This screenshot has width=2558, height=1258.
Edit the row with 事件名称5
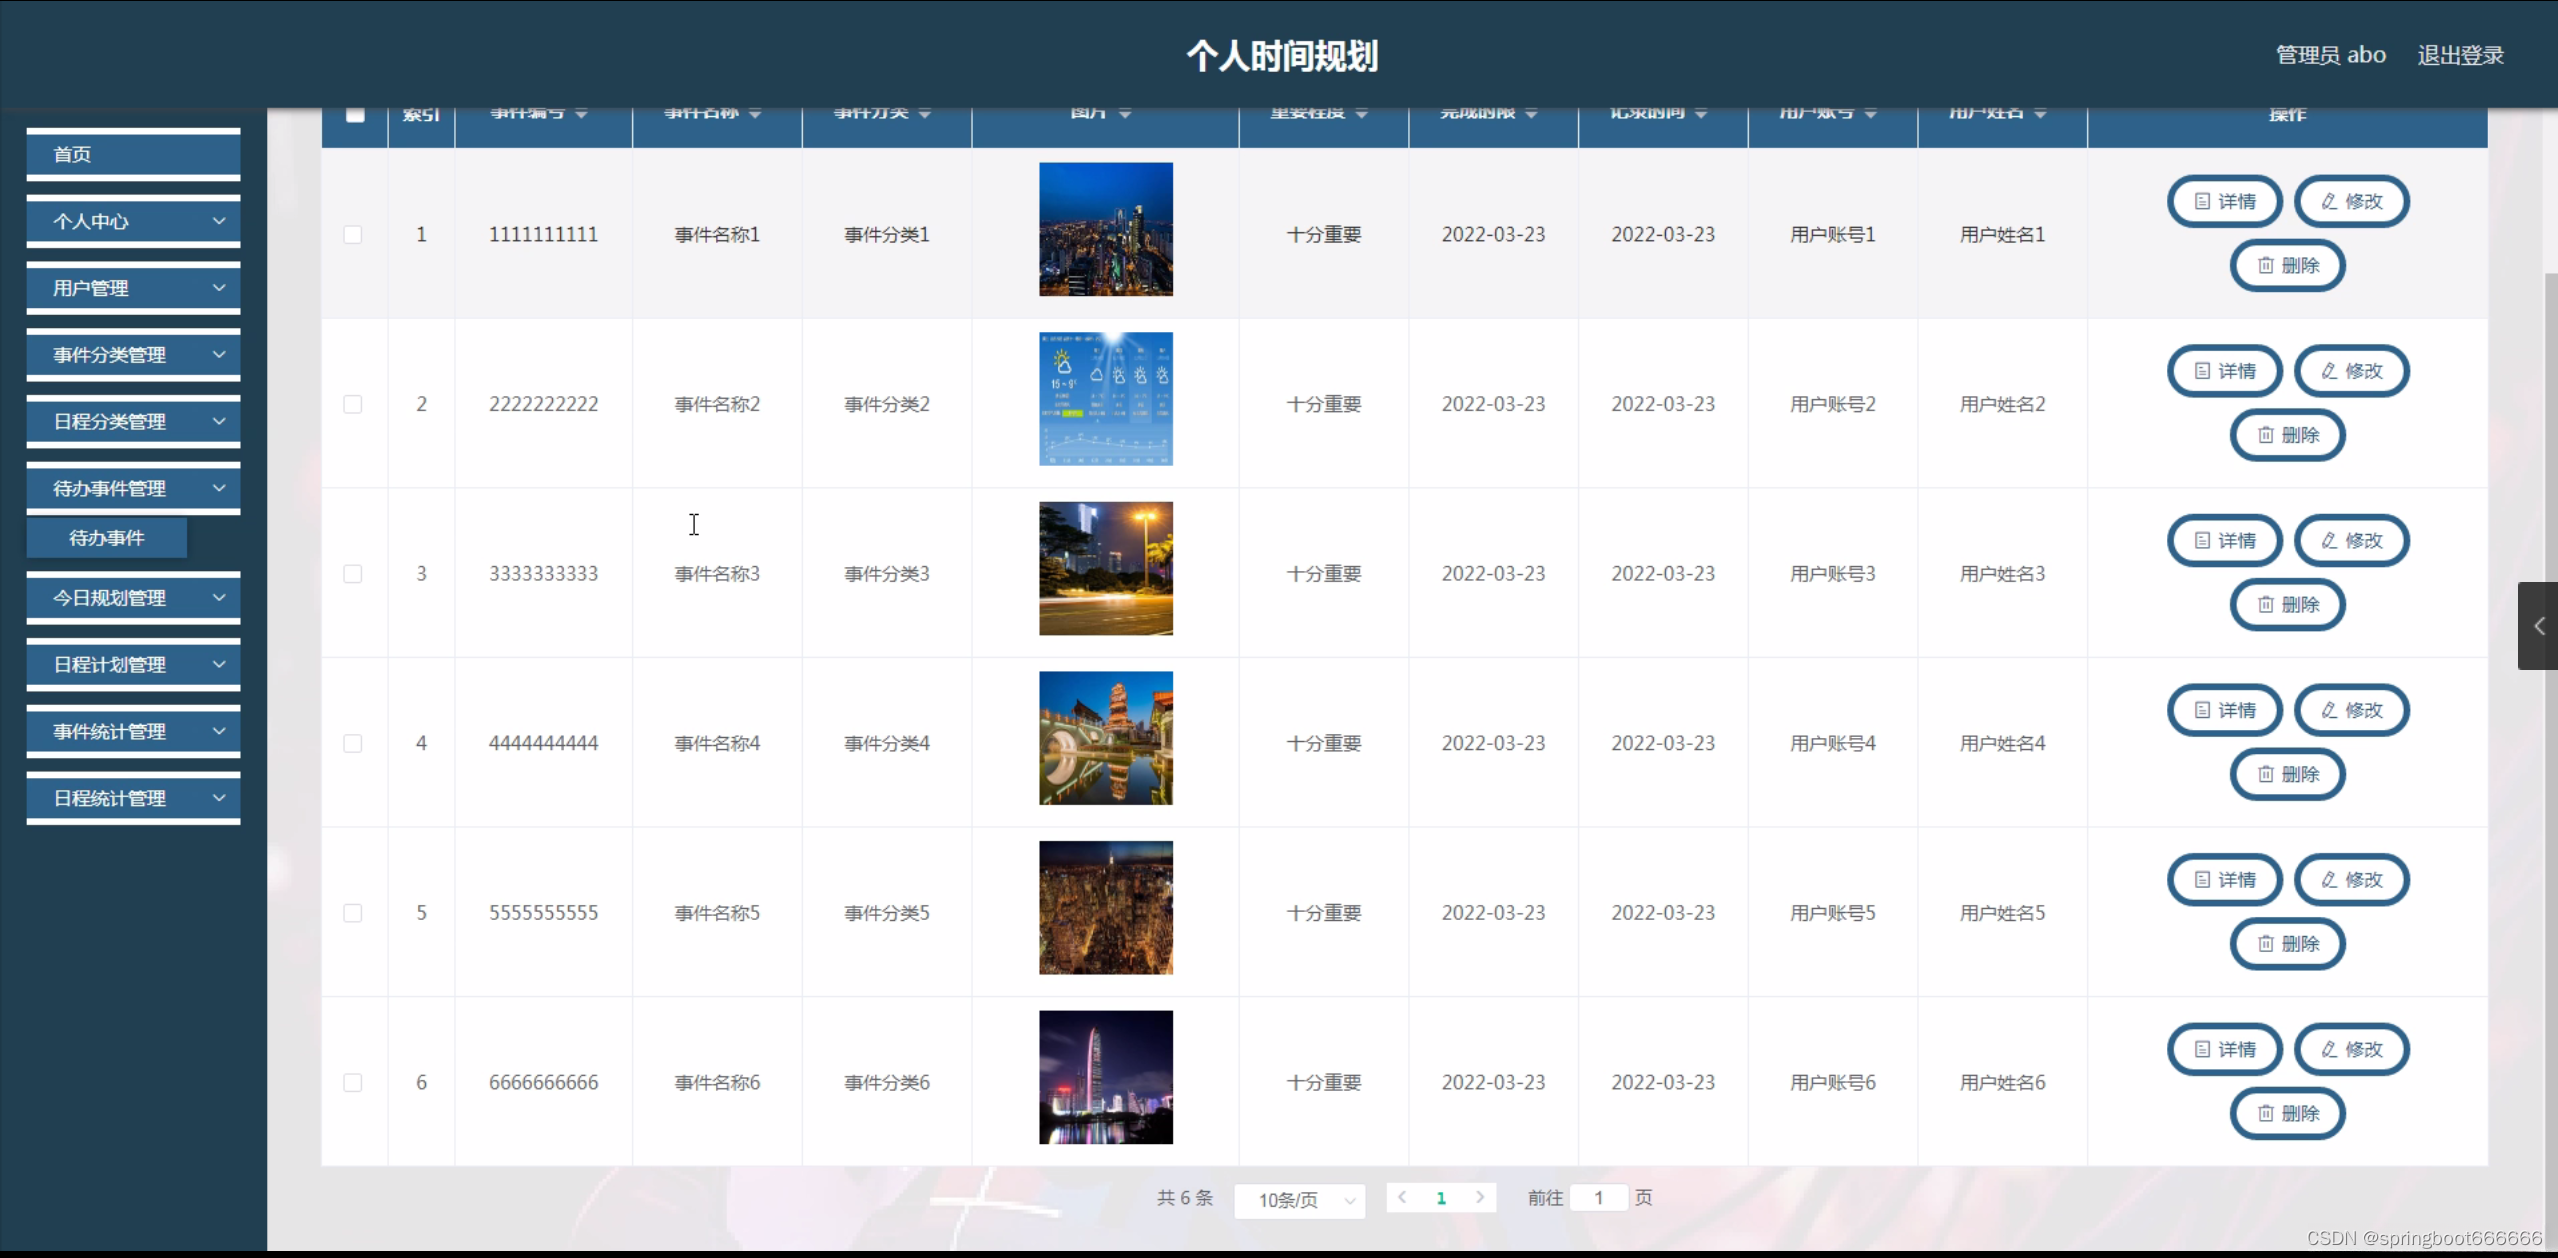(2351, 880)
